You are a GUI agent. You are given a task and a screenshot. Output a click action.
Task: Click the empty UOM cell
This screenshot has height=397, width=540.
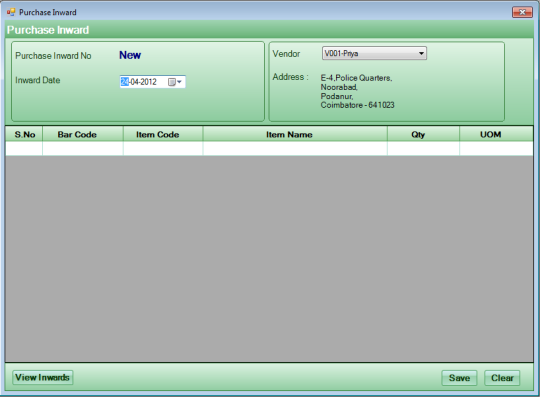point(496,148)
